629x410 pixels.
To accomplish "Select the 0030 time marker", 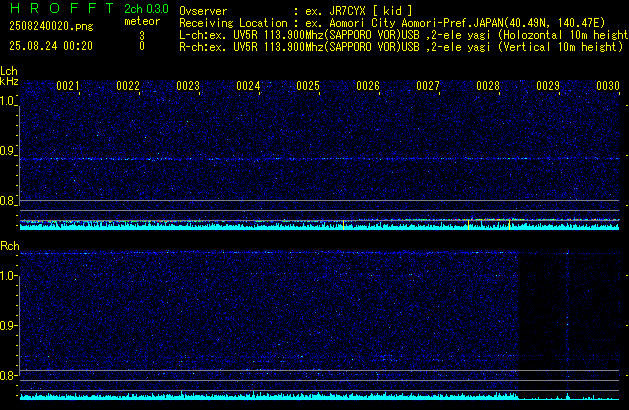I will click(608, 86).
